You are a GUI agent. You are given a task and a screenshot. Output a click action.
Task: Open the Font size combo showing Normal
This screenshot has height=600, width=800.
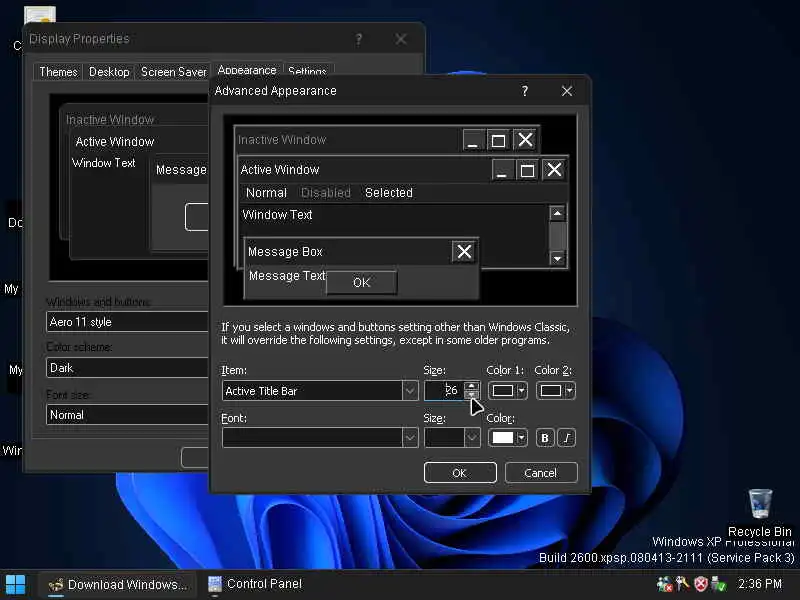(x=127, y=415)
